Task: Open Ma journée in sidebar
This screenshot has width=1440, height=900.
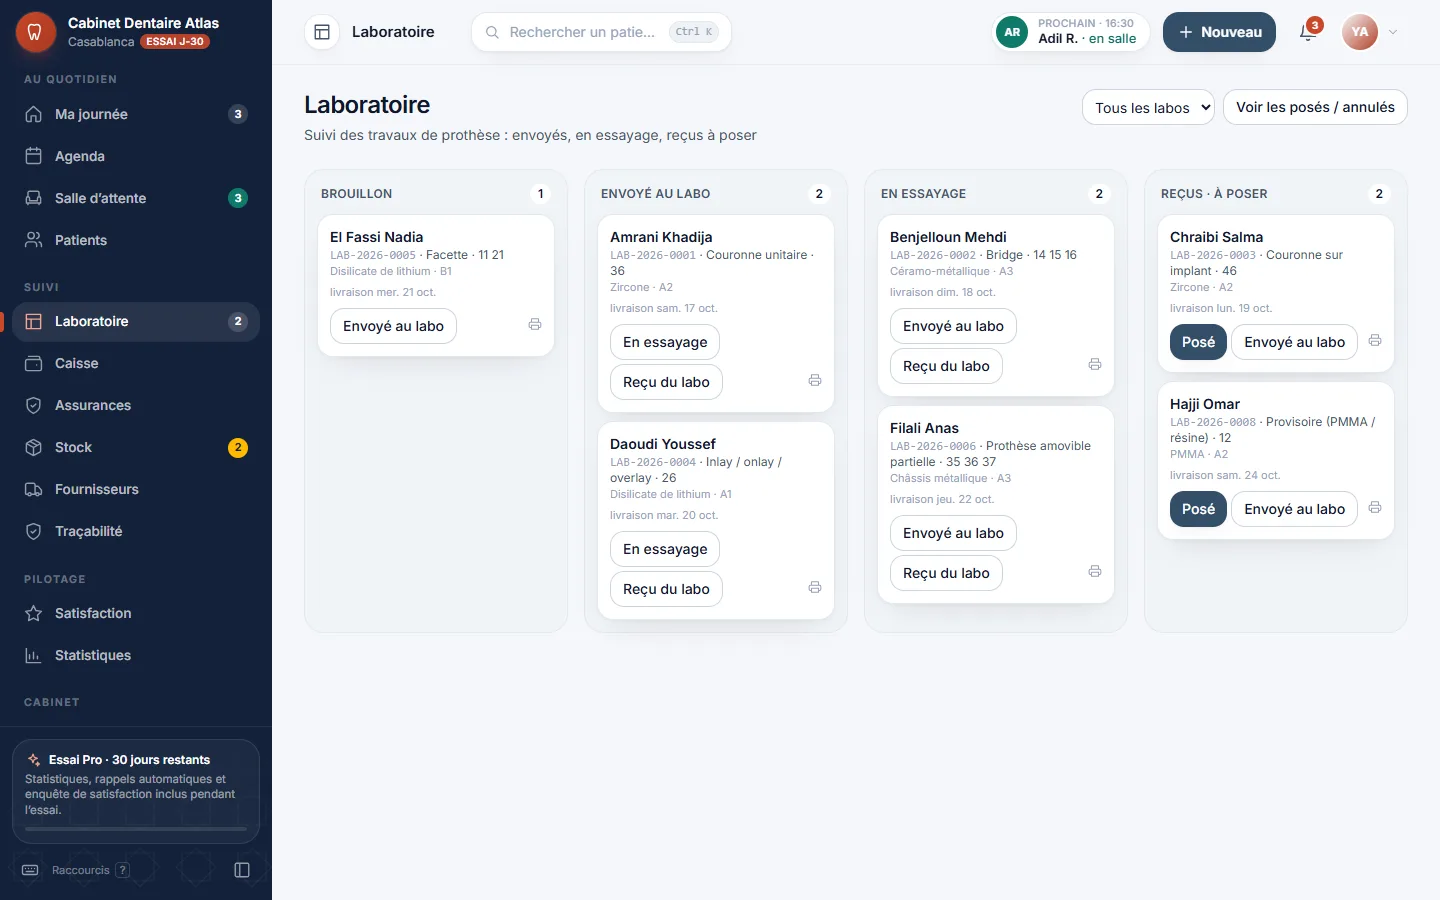Action: (x=136, y=114)
